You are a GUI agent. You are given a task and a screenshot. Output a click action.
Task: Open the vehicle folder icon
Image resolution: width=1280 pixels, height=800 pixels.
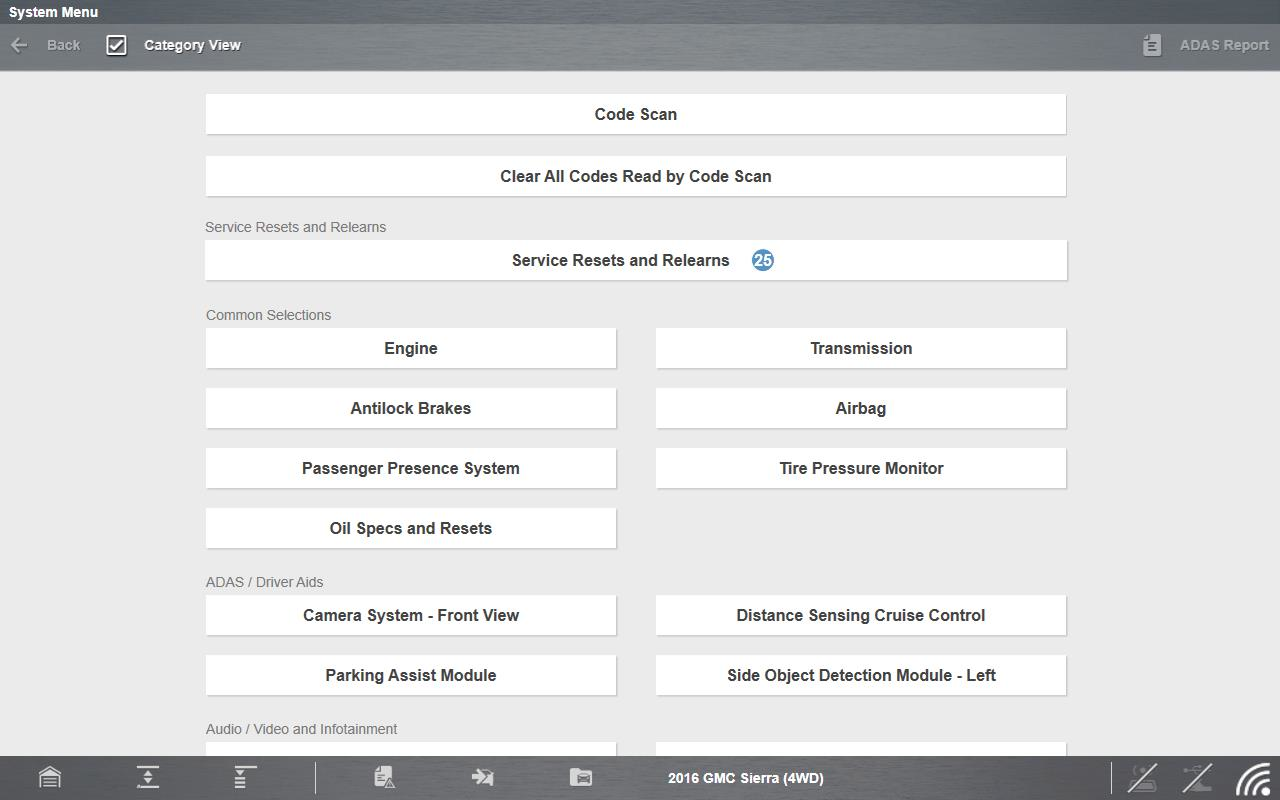581,777
